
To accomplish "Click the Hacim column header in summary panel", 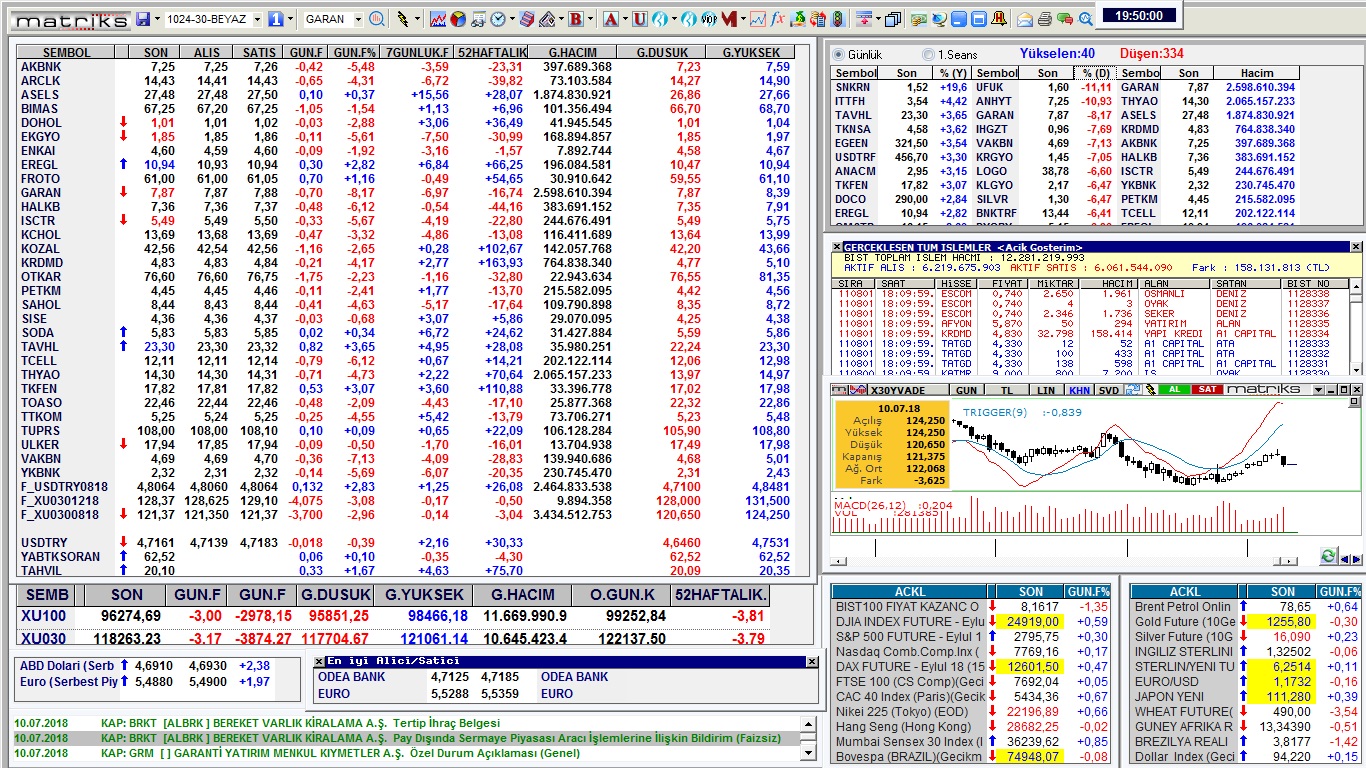I will pos(1257,73).
